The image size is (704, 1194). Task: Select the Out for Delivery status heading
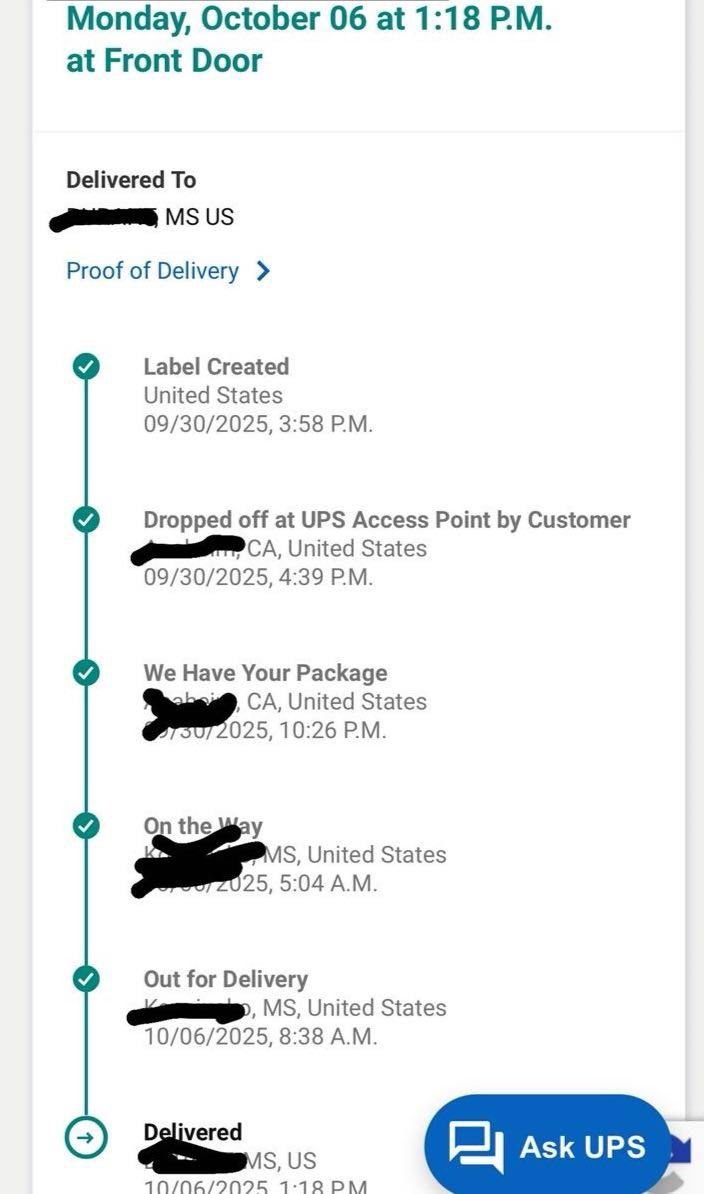225,979
